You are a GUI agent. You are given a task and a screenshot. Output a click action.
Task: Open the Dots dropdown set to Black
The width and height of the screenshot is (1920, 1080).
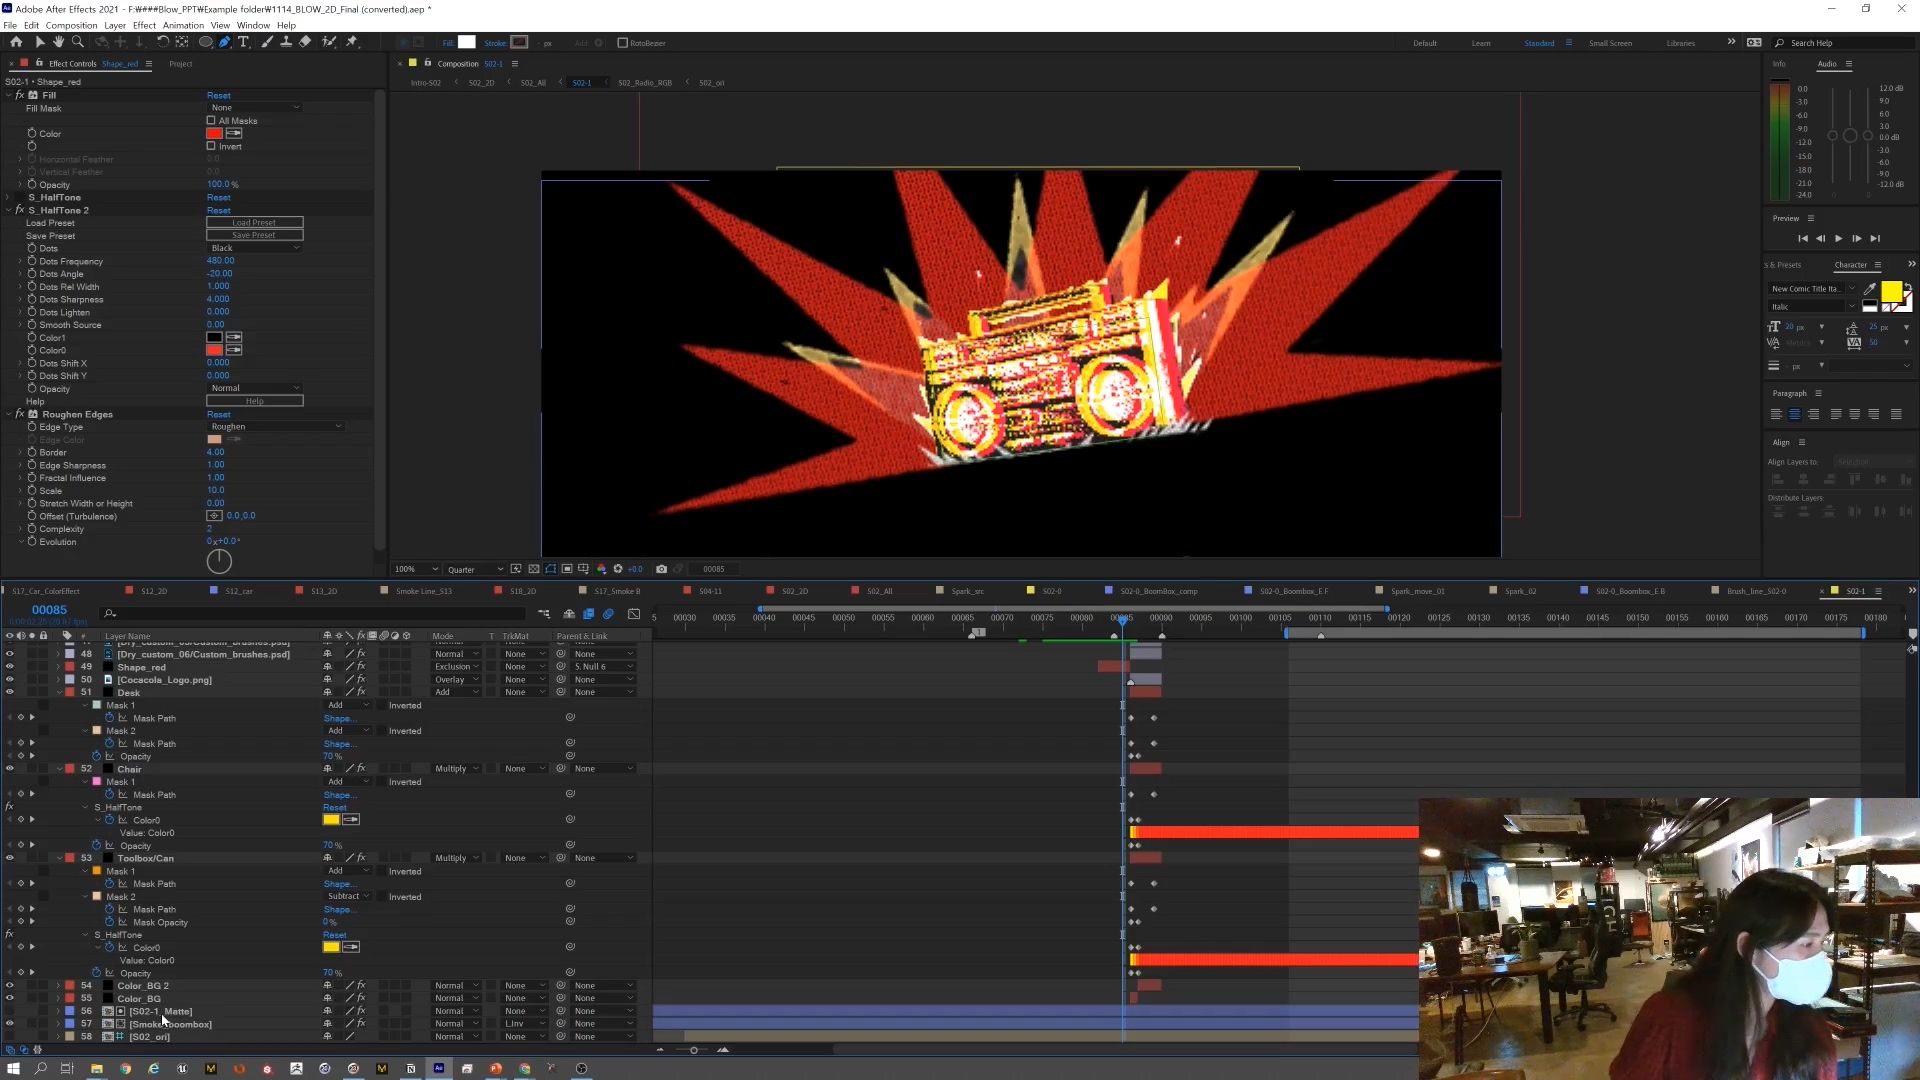[x=254, y=248]
